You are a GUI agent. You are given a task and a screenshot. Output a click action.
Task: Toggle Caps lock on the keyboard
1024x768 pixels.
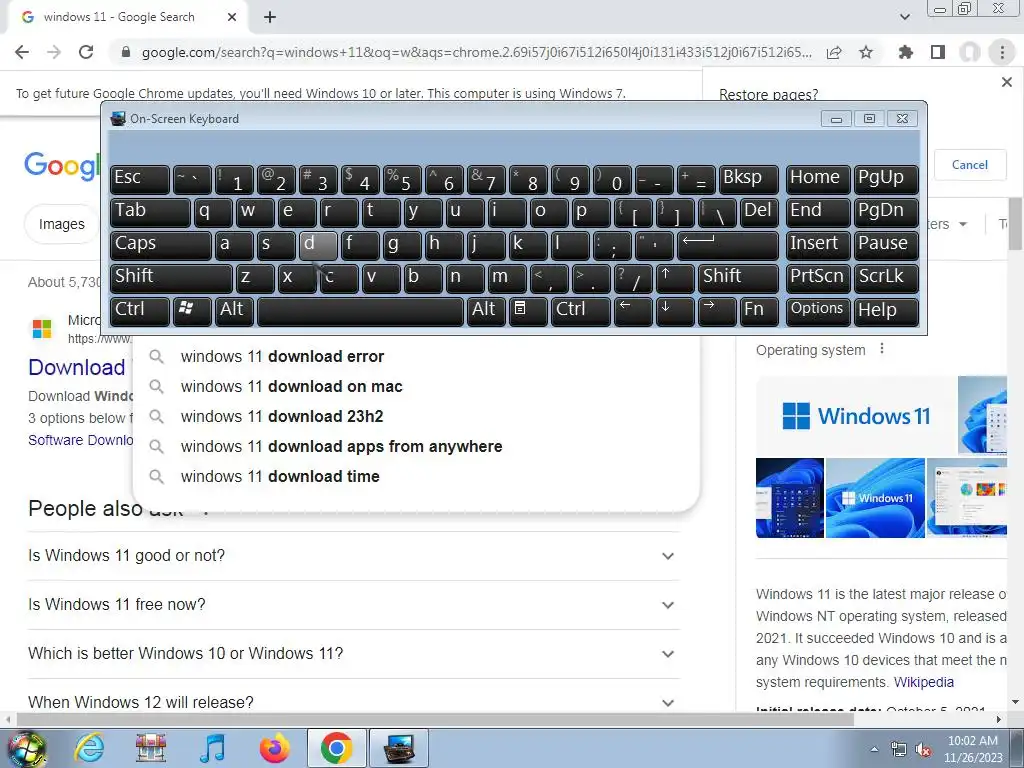tap(161, 245)
